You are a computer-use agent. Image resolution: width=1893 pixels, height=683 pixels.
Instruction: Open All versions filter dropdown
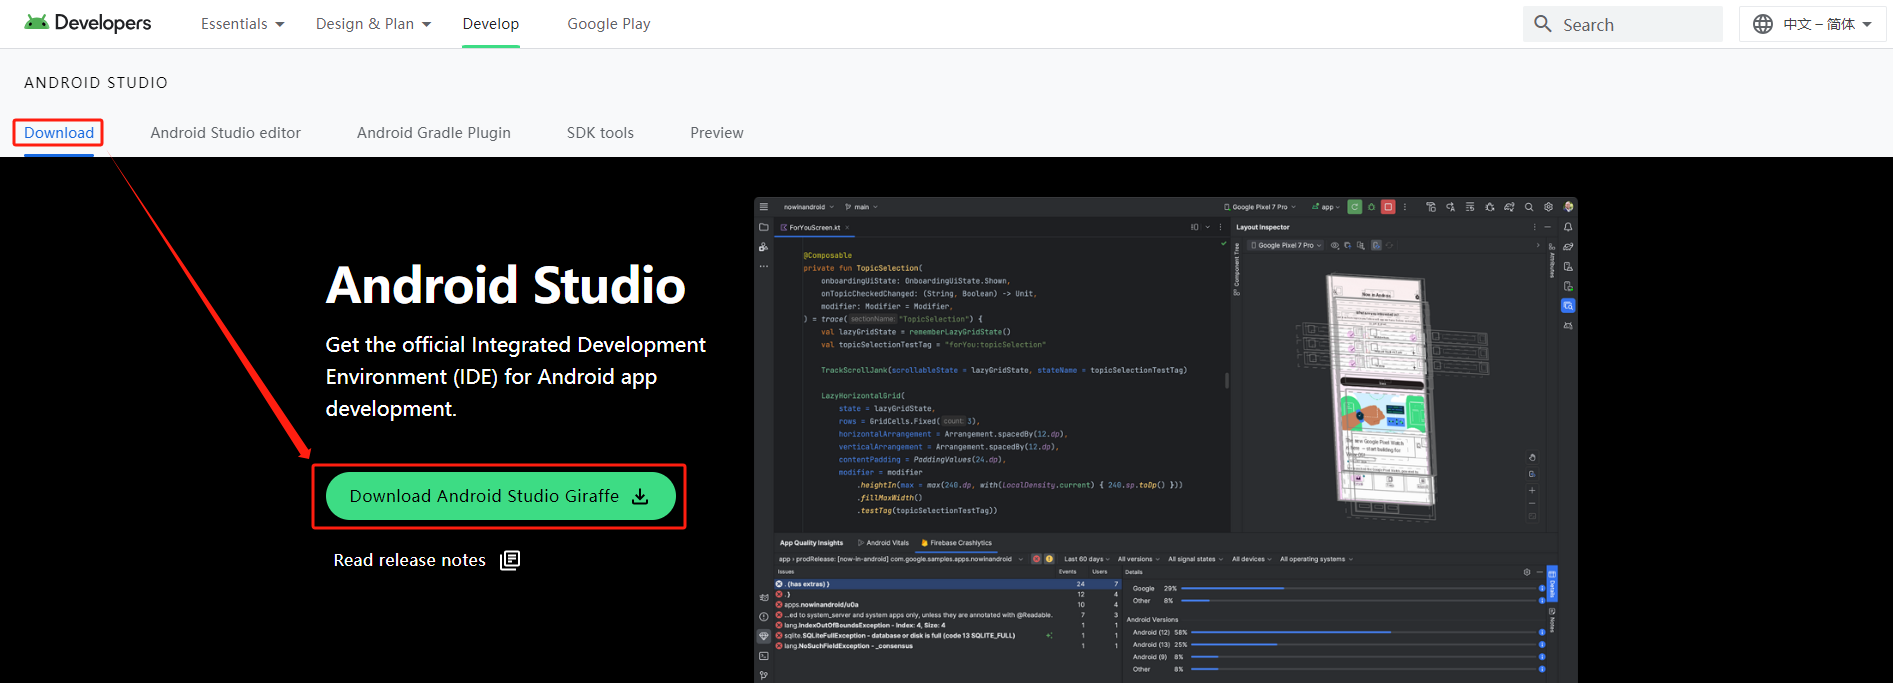pos(1137,559)
